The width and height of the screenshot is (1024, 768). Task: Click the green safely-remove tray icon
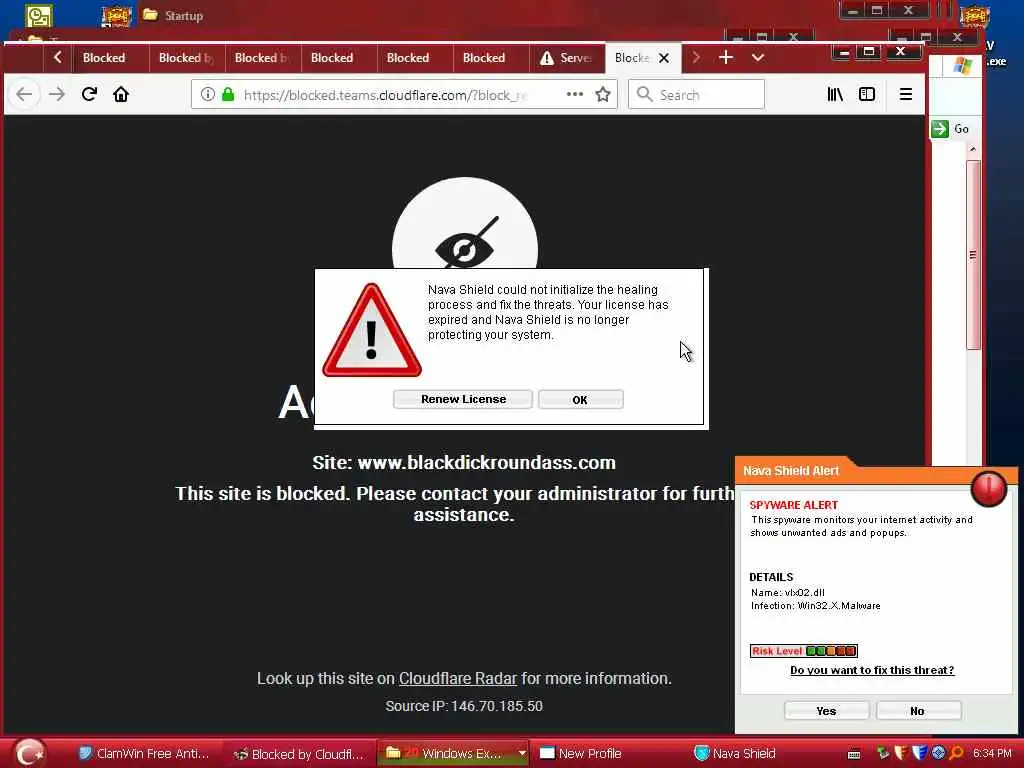(883, 754)
